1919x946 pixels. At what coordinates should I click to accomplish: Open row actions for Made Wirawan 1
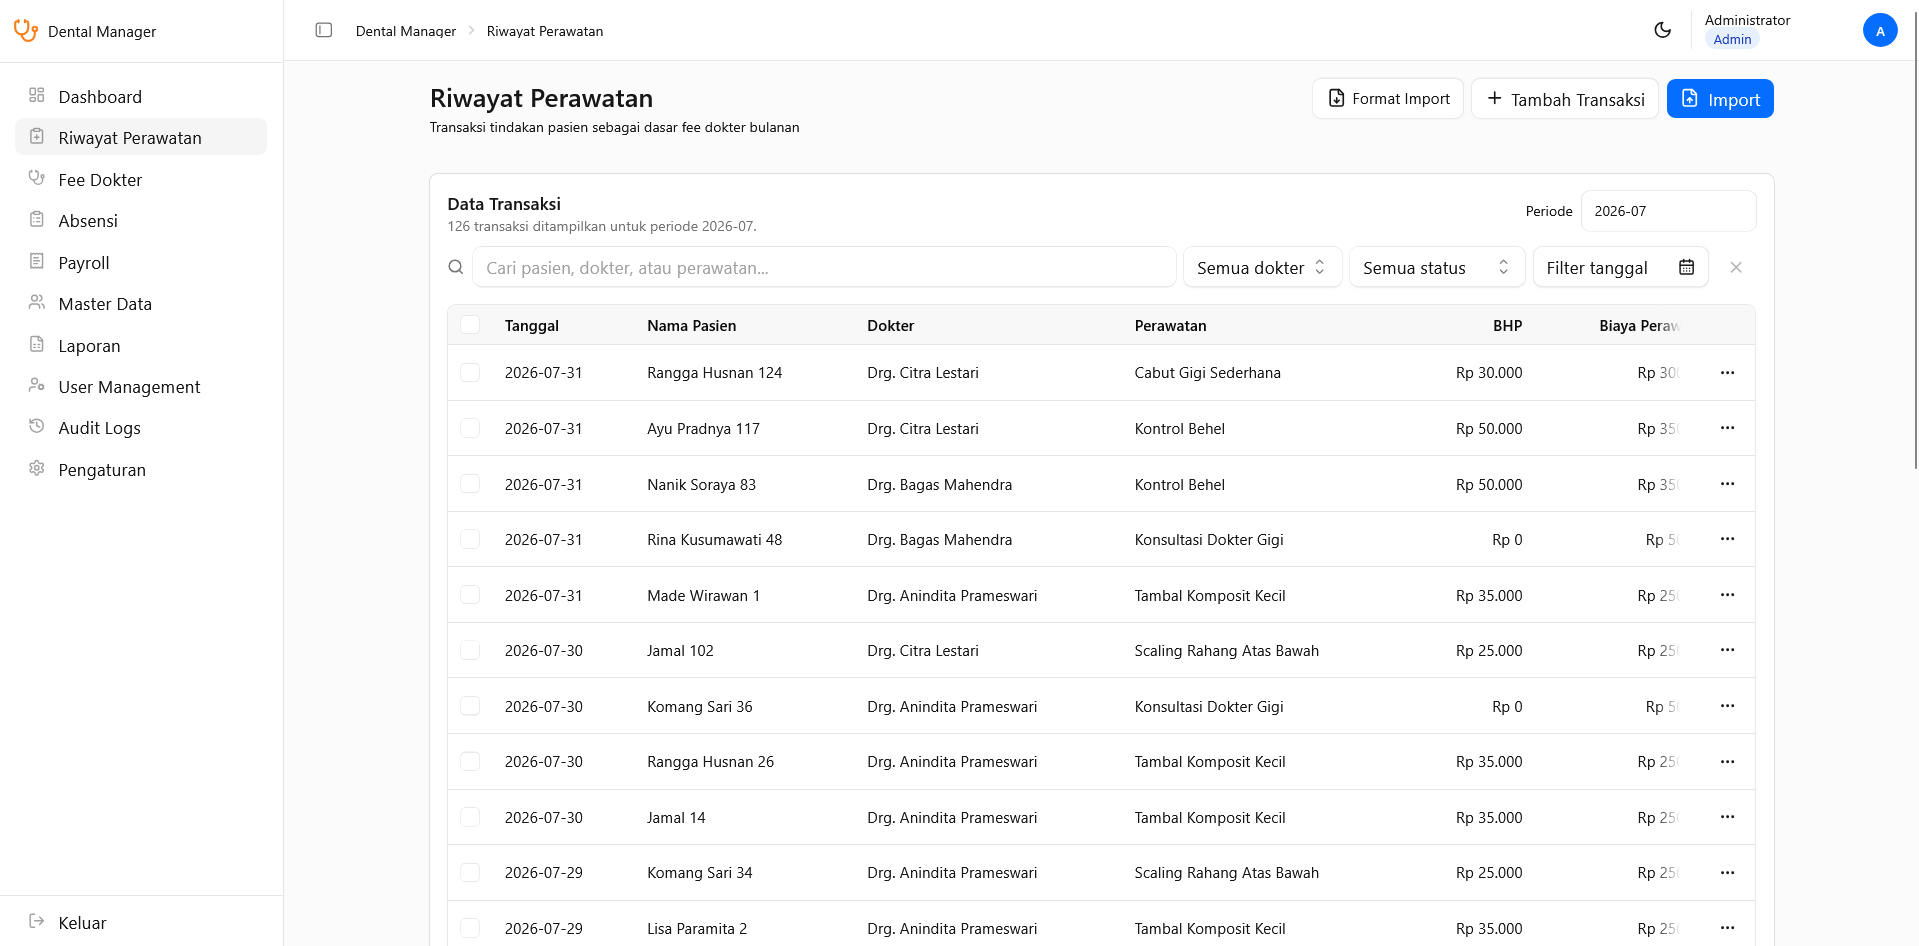point(1727,595)
